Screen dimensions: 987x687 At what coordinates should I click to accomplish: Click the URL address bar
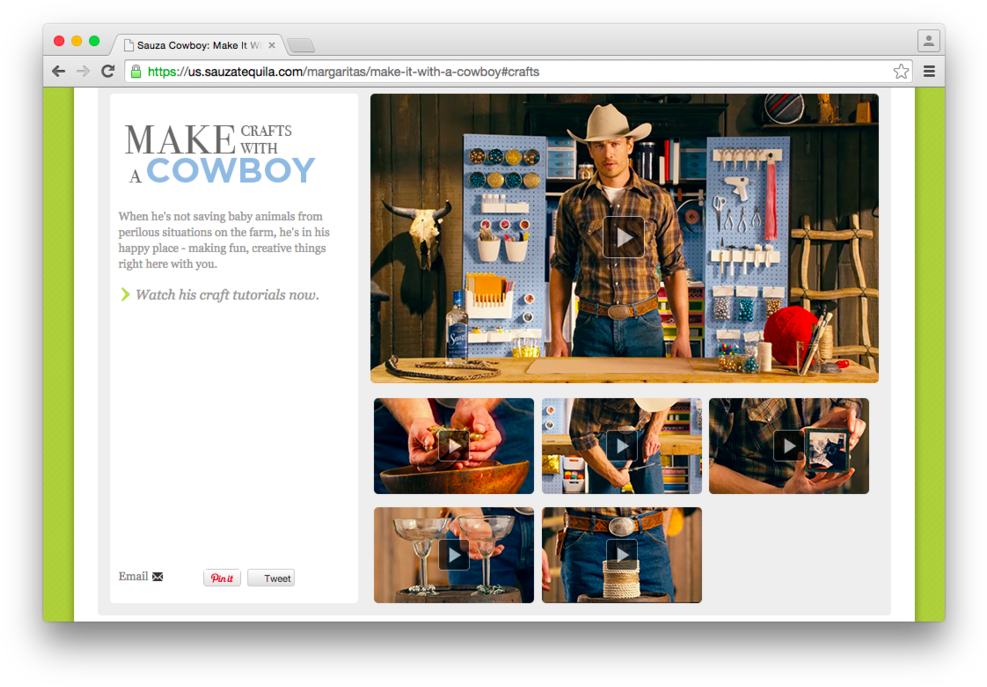500,71
